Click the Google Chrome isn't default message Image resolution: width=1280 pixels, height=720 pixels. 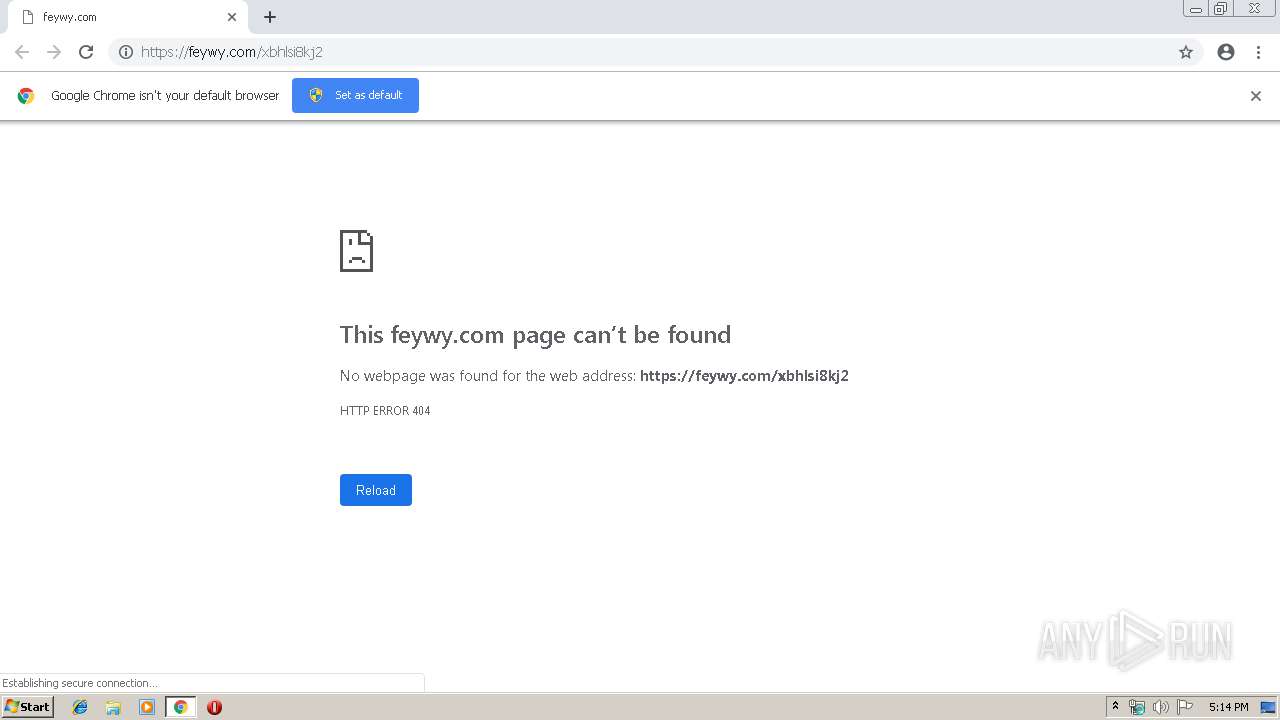coord(165,96)
